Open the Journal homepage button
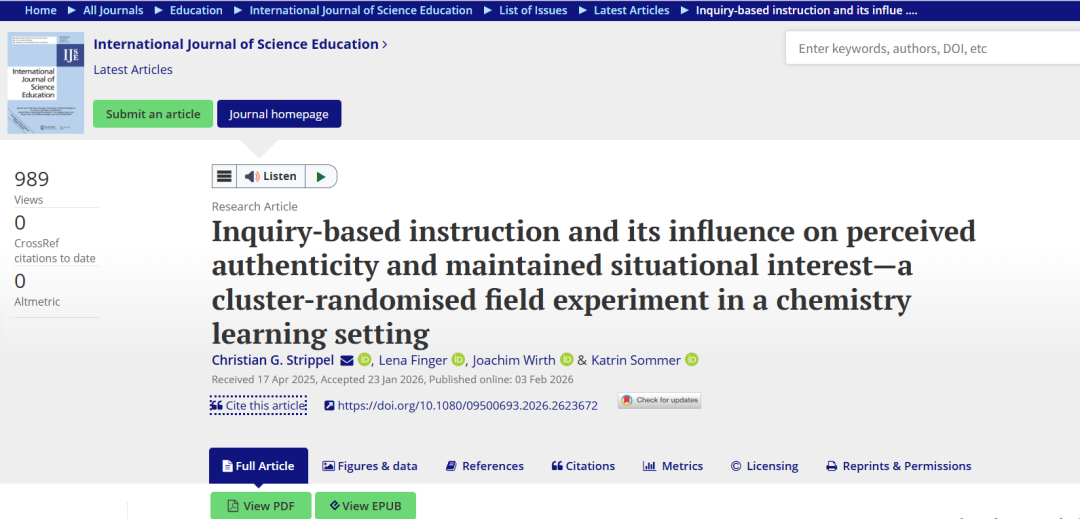This screenshot has height=519, width=1080. 279,114
